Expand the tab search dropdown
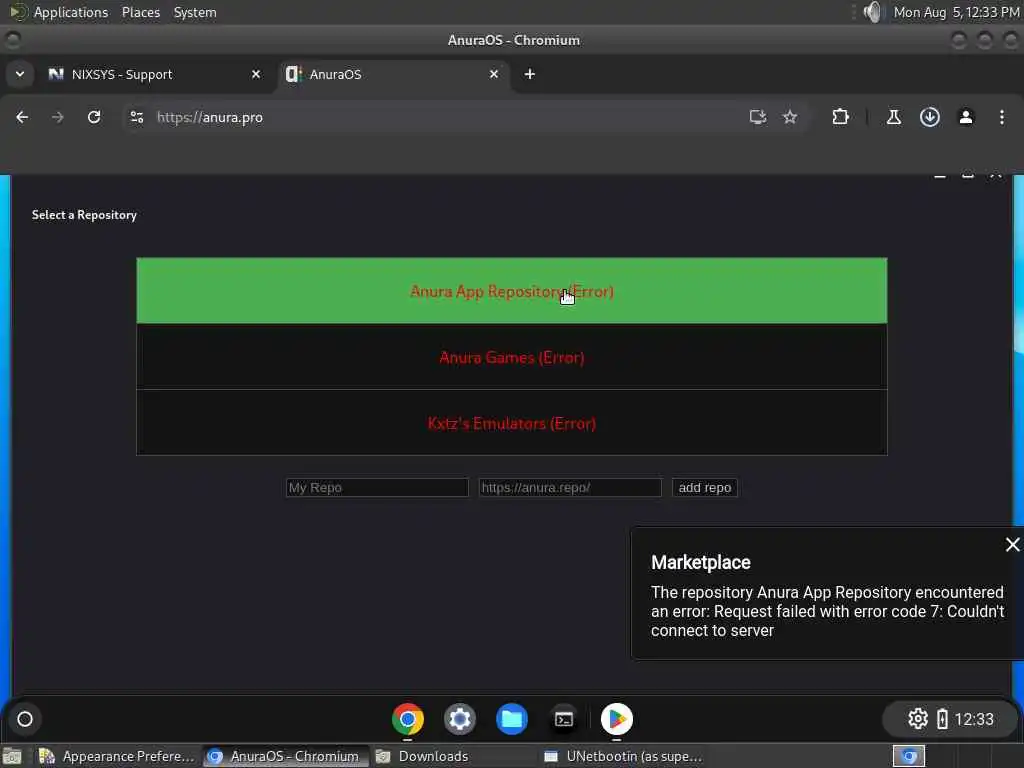Viewport: 1024px width, 768px height. (20, 74)
